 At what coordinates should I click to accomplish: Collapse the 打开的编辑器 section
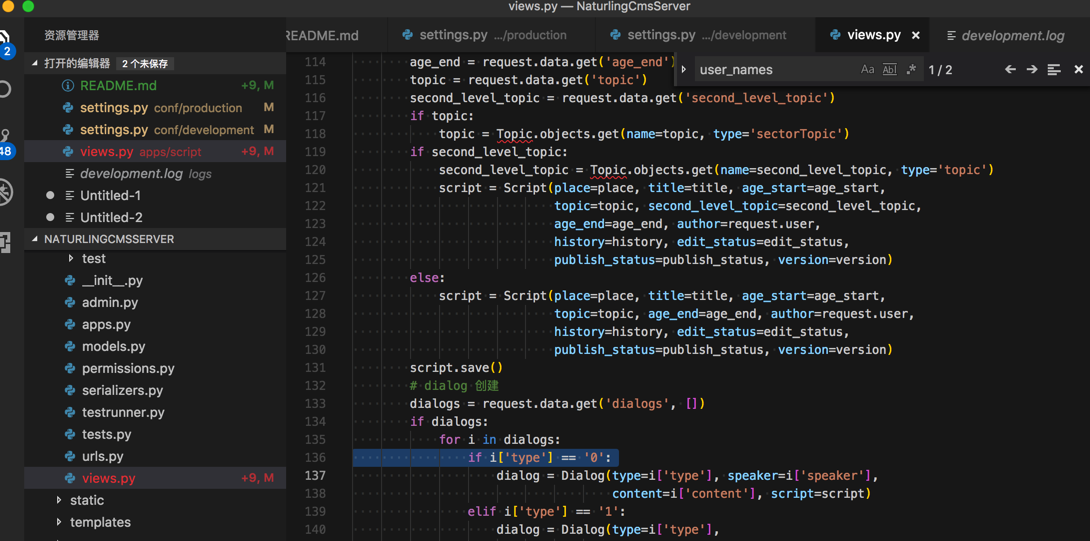click(35, 63)
